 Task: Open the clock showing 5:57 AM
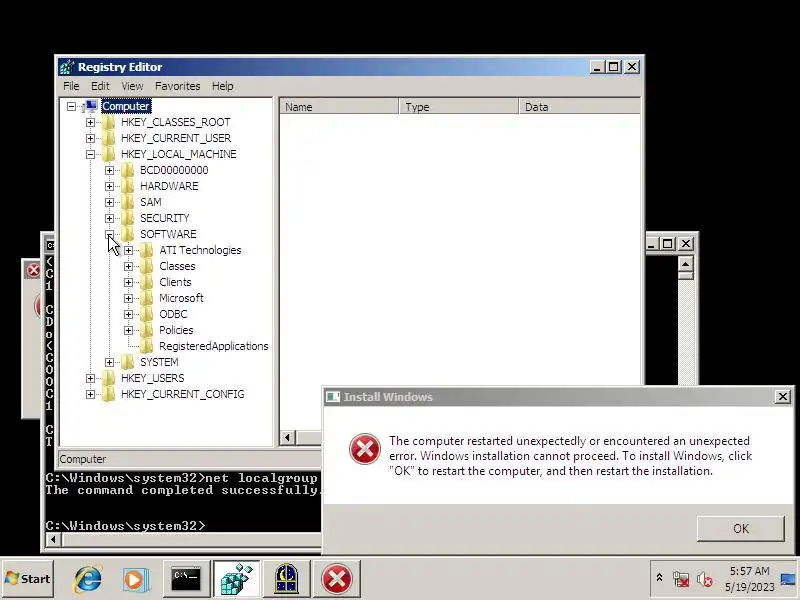coord(749,579)
